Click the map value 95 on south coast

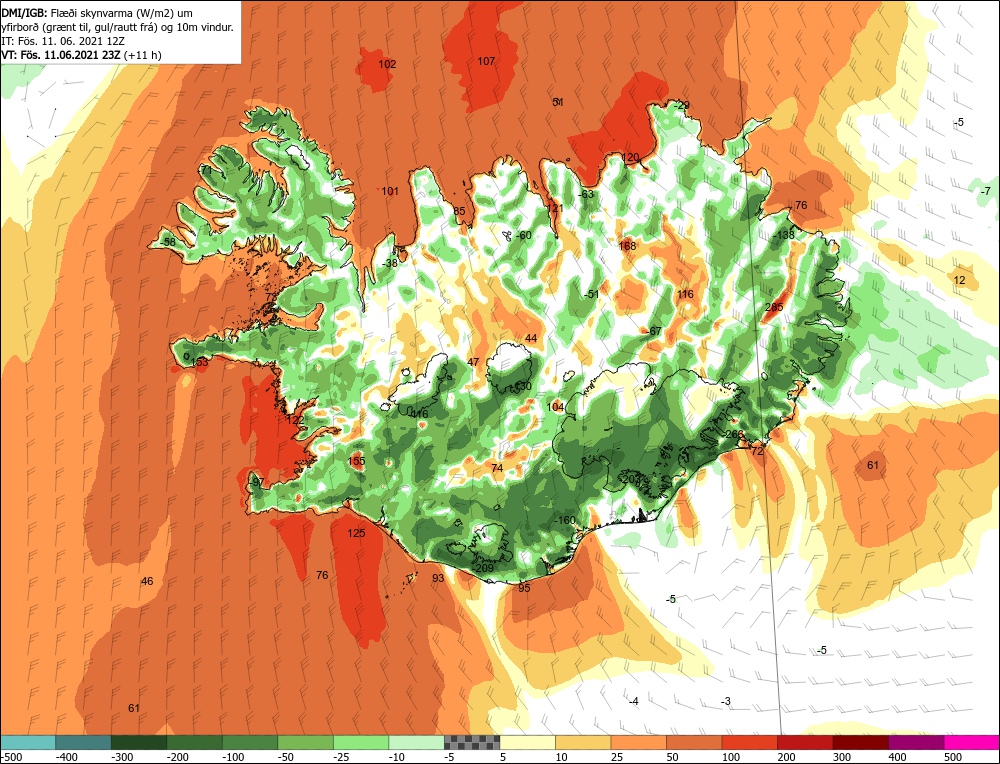point(524,588)
